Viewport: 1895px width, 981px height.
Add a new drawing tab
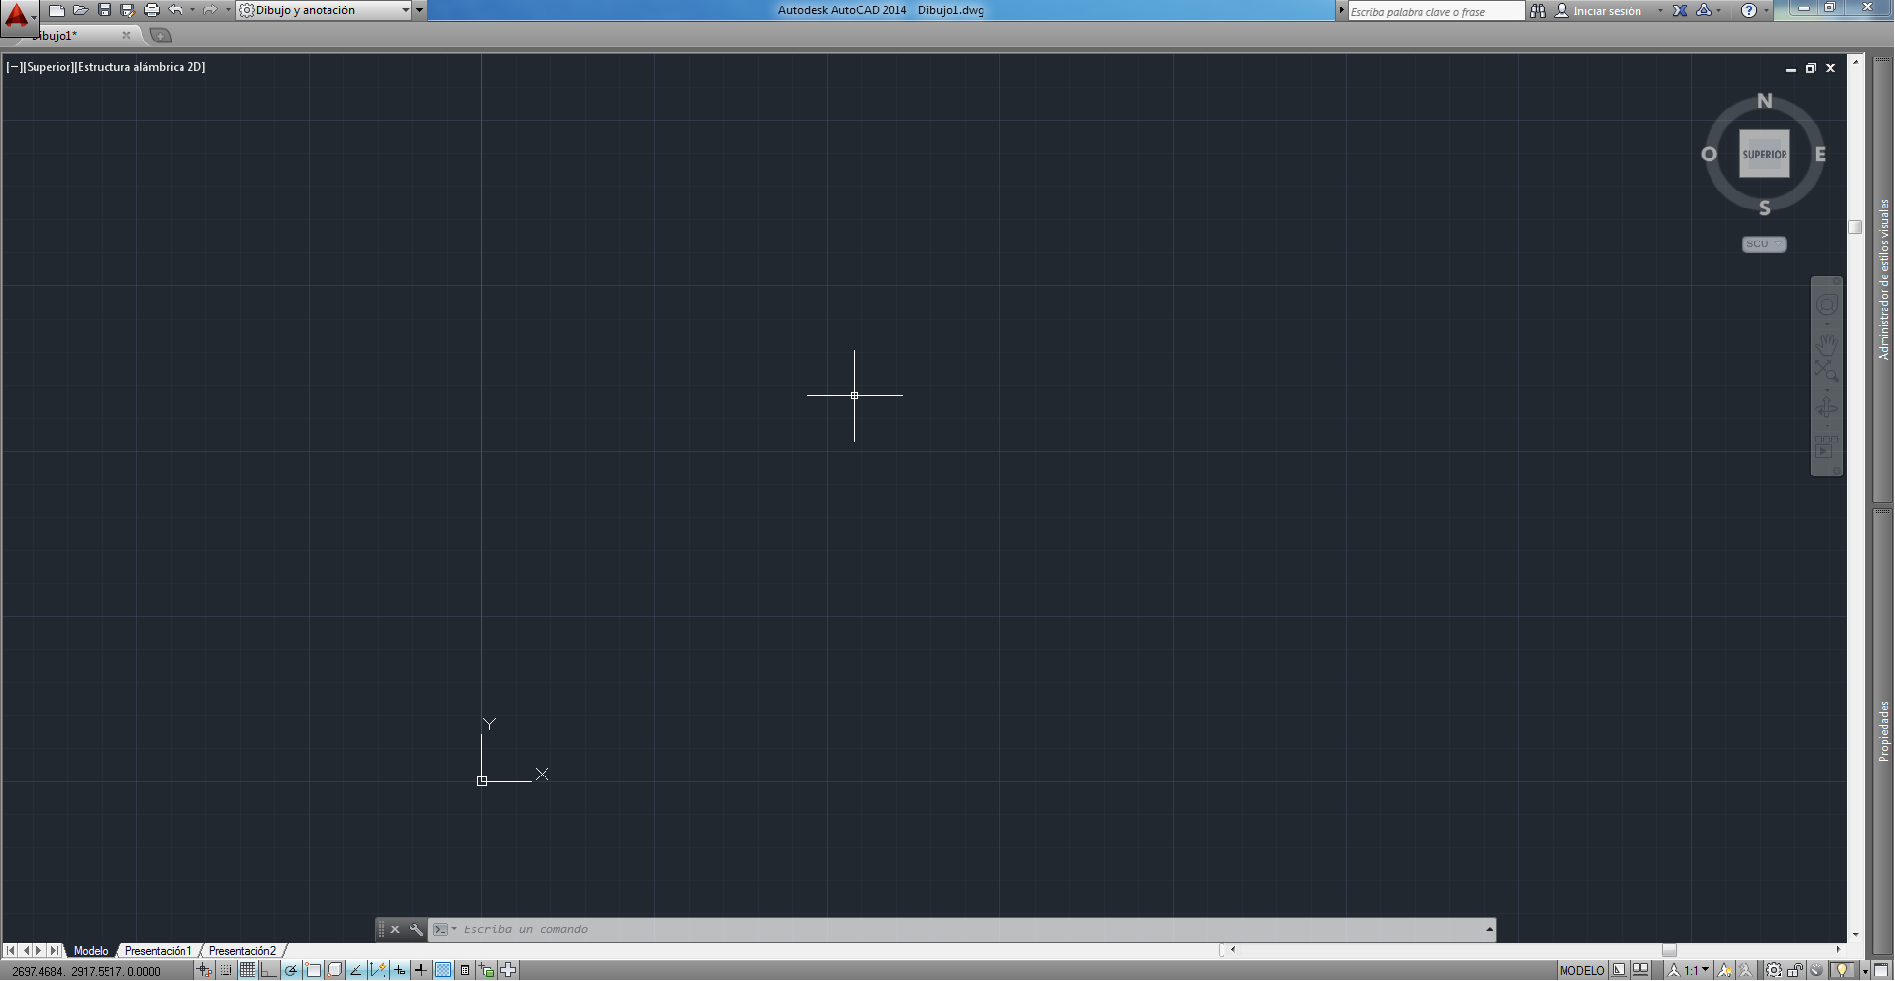point(160,35)
